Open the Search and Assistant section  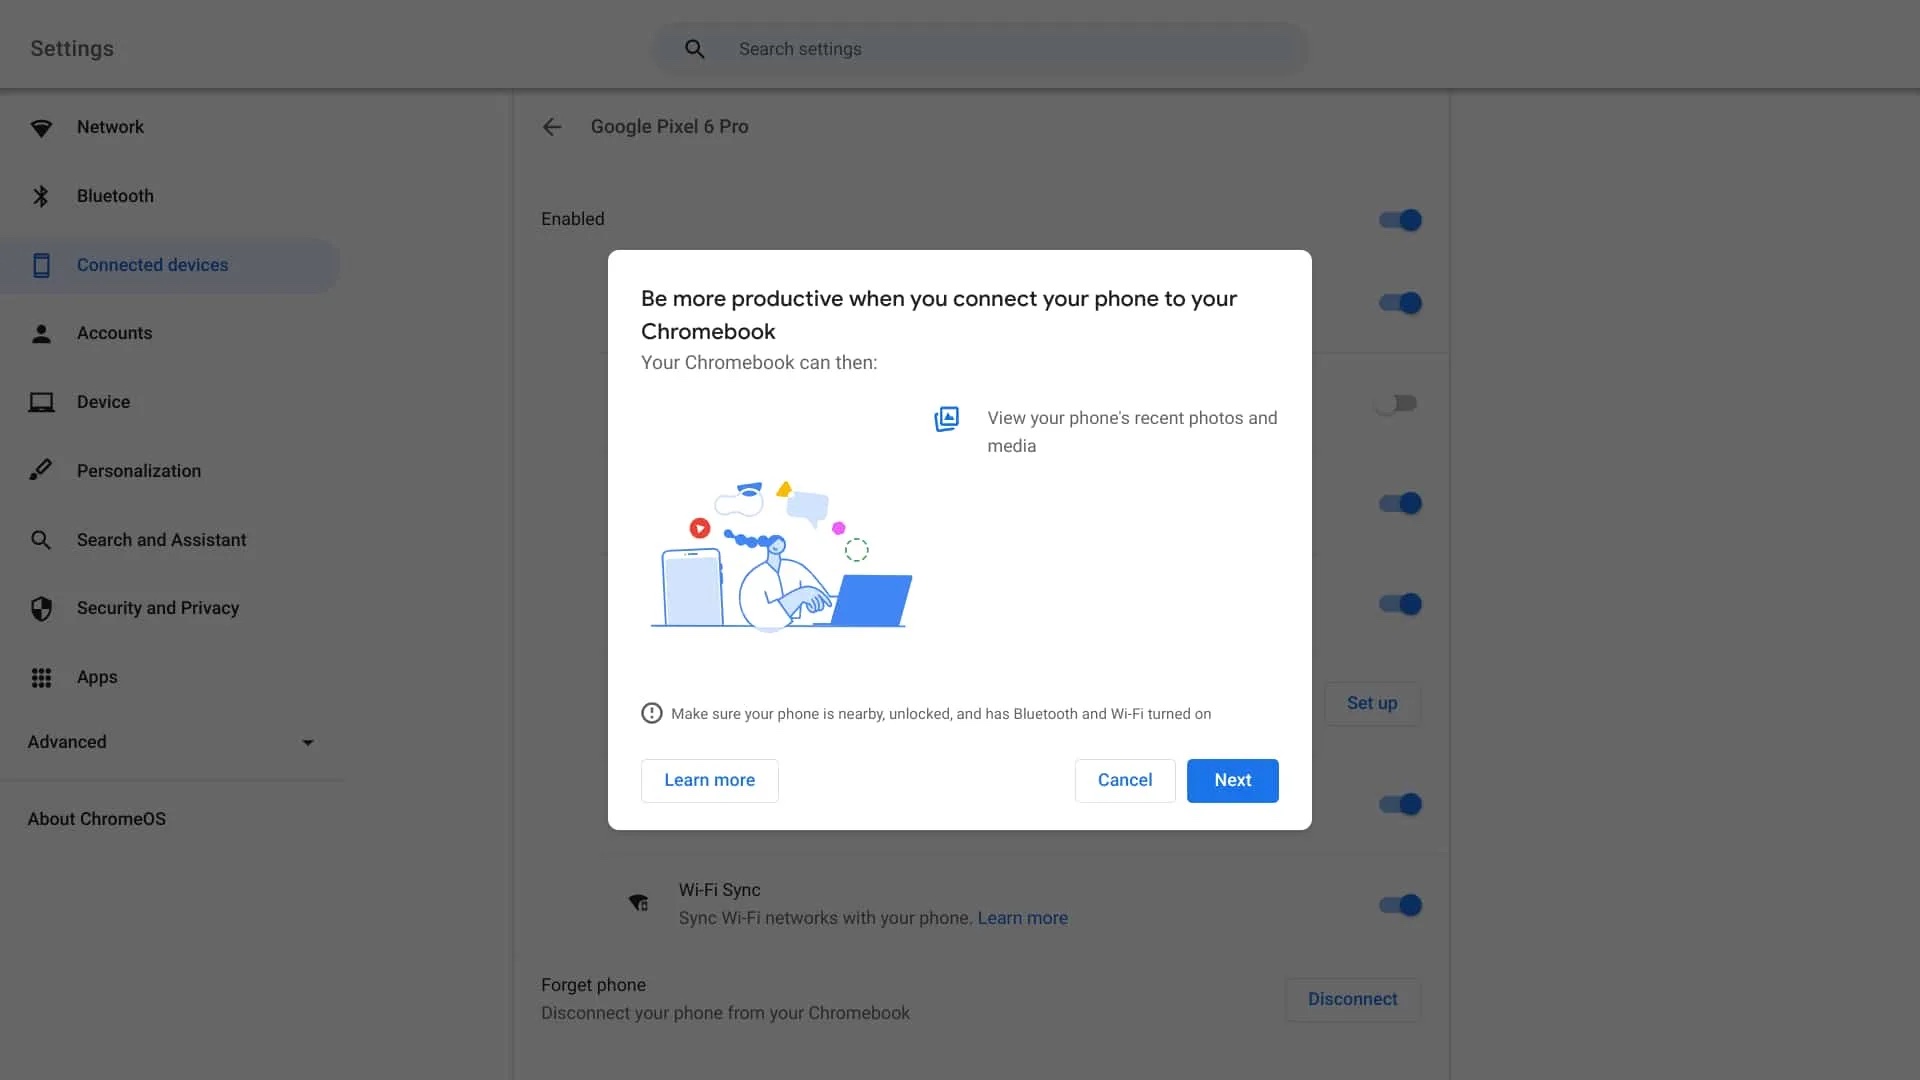coord(161,540)
